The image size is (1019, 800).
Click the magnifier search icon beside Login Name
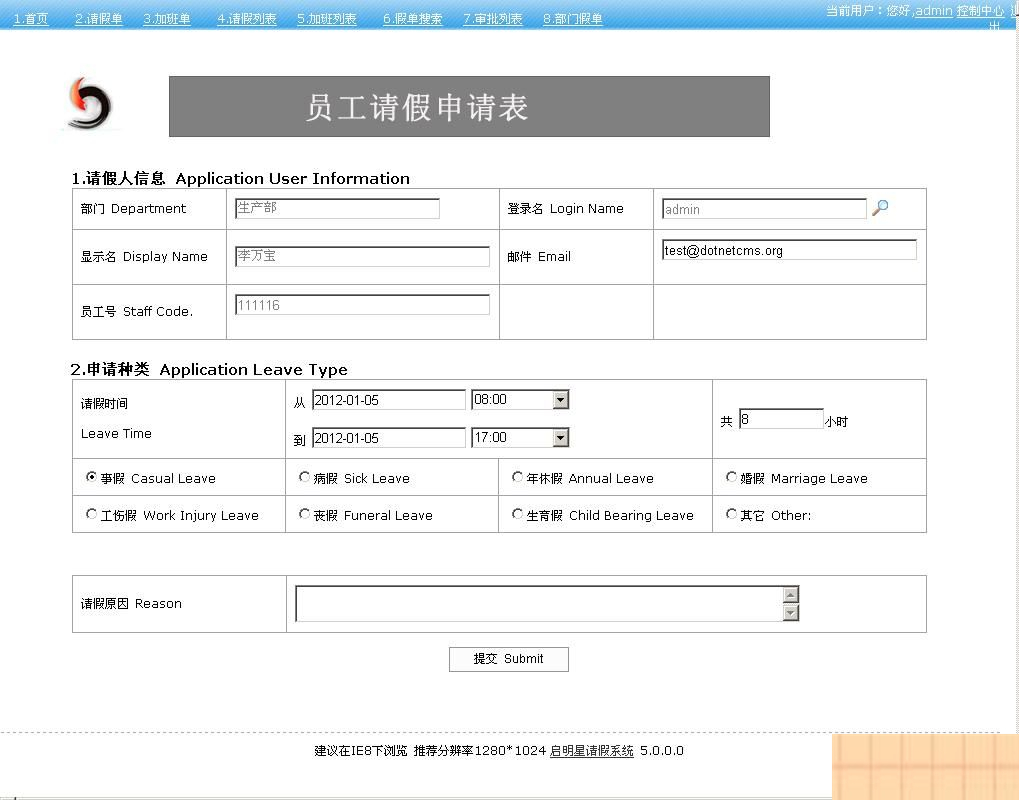[880, 208]
